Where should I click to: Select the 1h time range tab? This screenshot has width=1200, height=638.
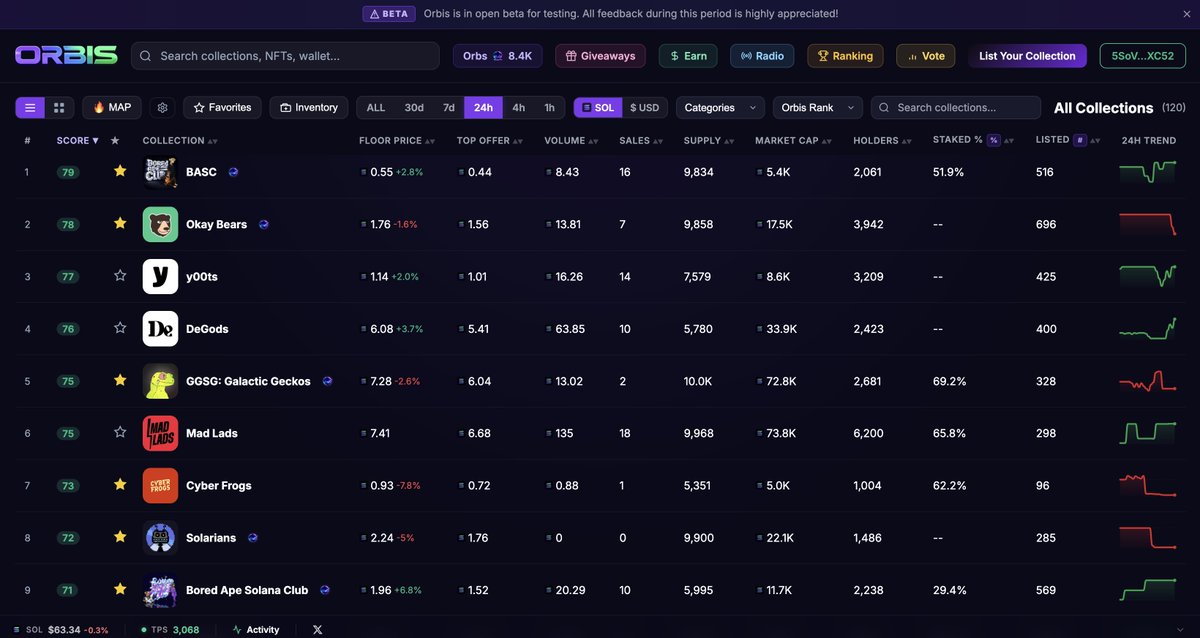point(550,107)
